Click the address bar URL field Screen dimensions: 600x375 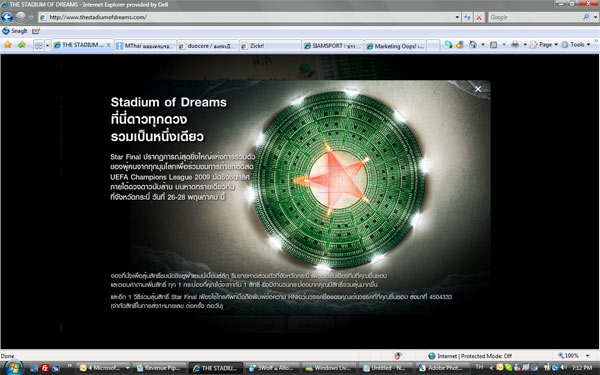click(247, 17)
